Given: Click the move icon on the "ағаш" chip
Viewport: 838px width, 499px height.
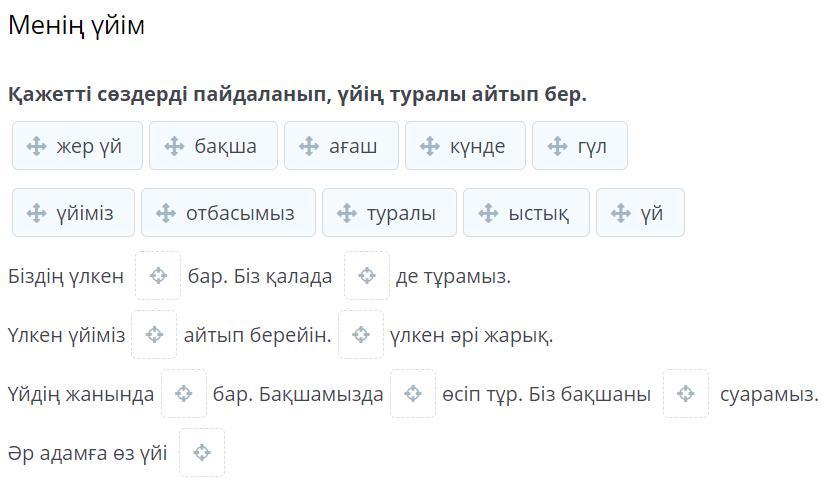Looking at the screenshot, I should (x=309, y=146).
